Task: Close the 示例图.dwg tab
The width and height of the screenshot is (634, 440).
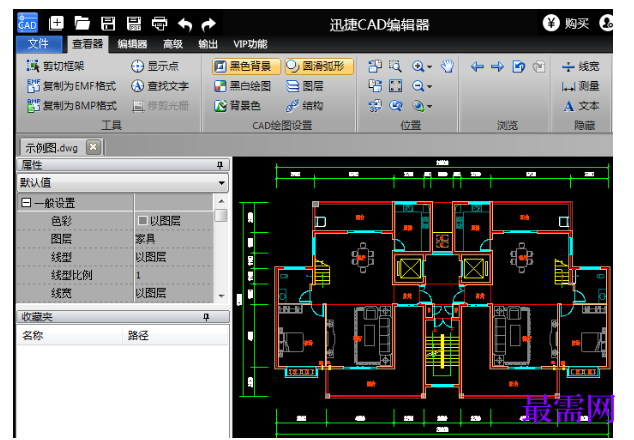Action: (93, 147)
